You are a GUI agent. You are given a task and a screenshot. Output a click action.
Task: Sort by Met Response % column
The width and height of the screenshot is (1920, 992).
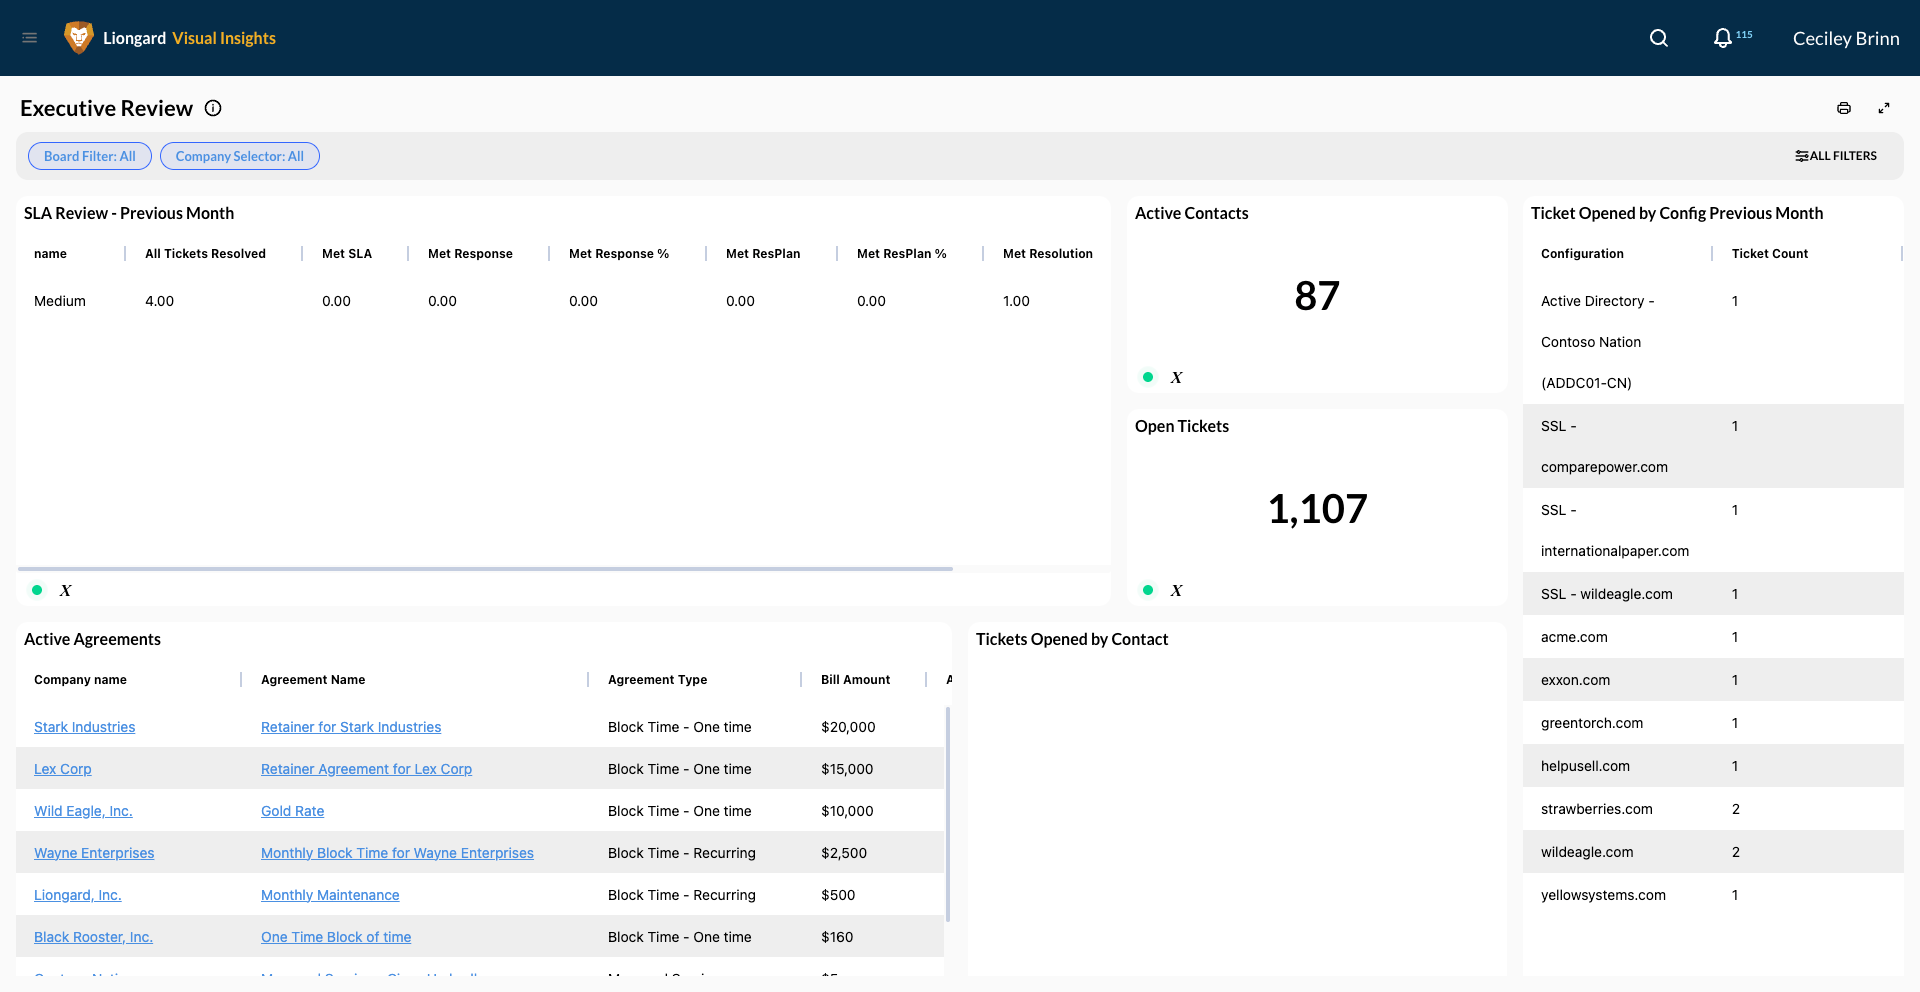(619, 254)
